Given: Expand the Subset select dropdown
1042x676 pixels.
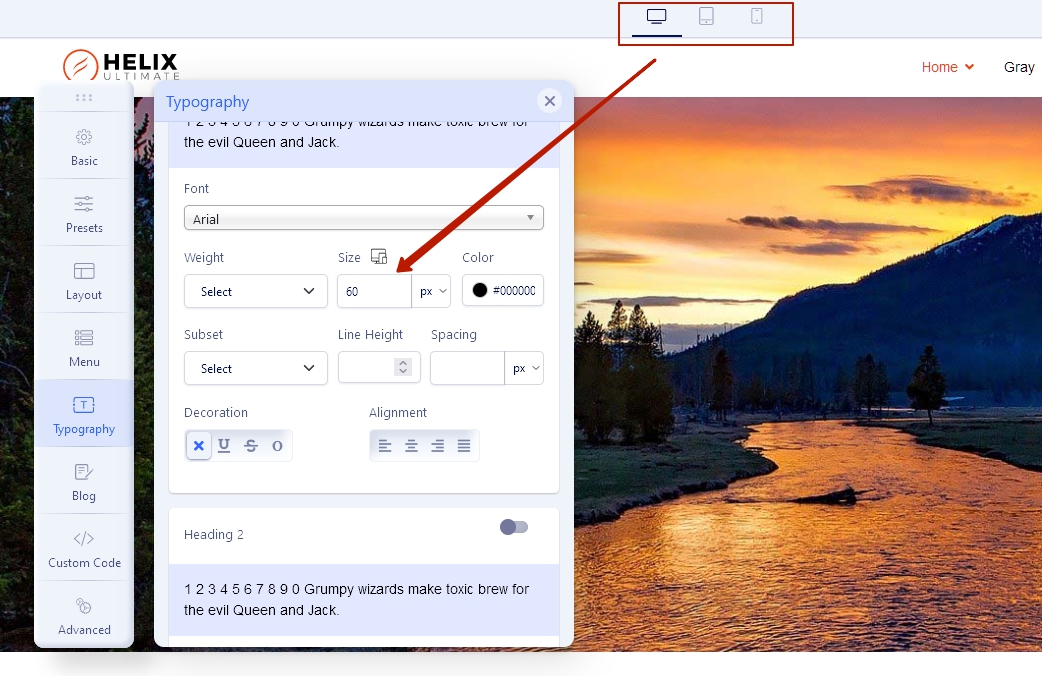Looking at the screenshot, I should (255, 368).
